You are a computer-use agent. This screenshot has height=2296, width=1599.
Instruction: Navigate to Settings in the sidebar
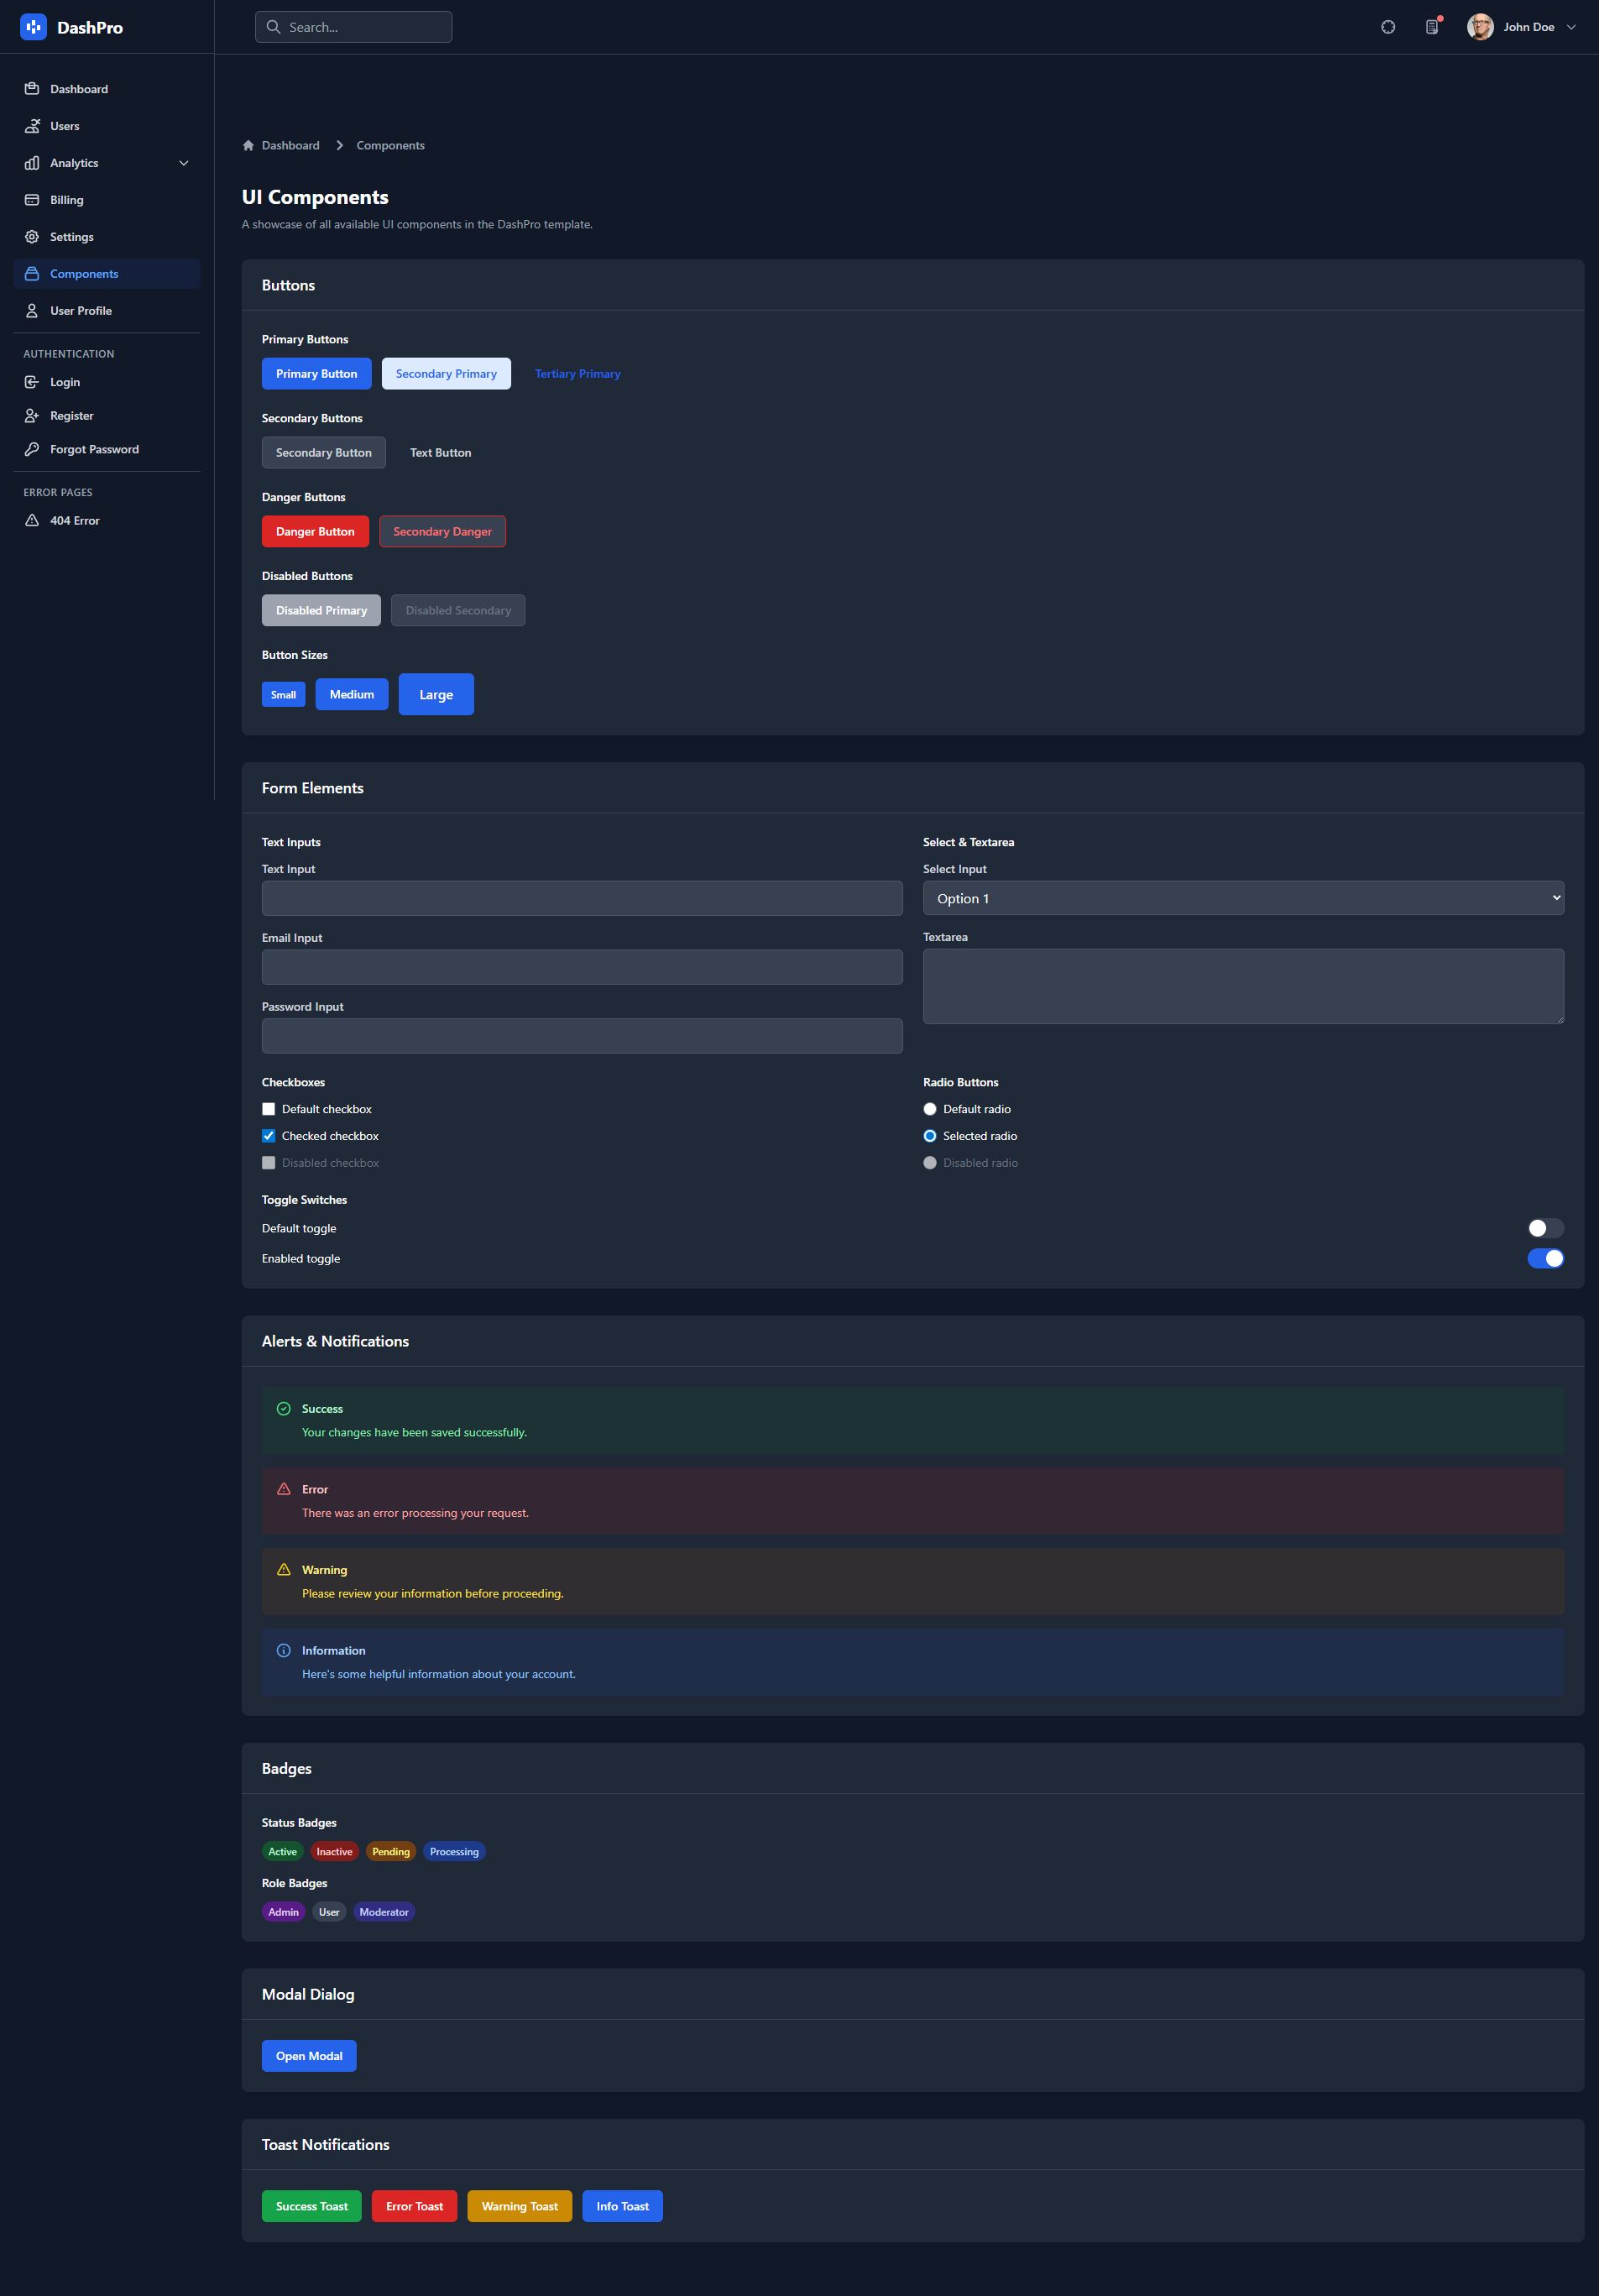click(x=107, y=237)
